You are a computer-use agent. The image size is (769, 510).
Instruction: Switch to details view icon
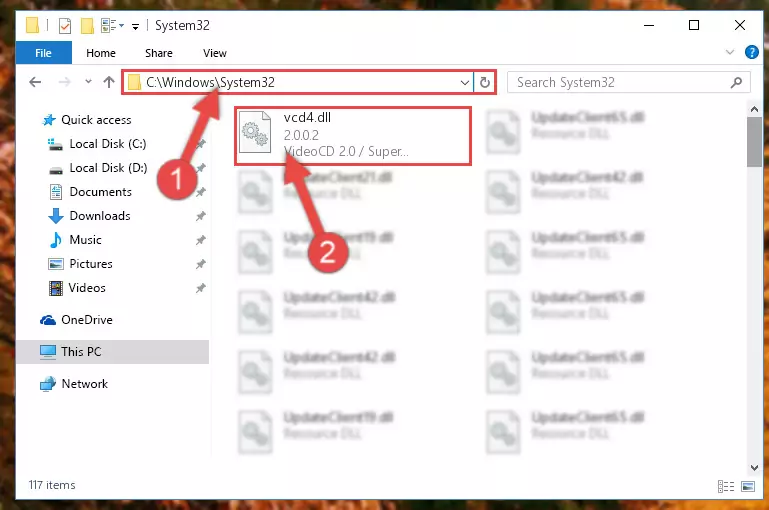[x=726, y=486]
